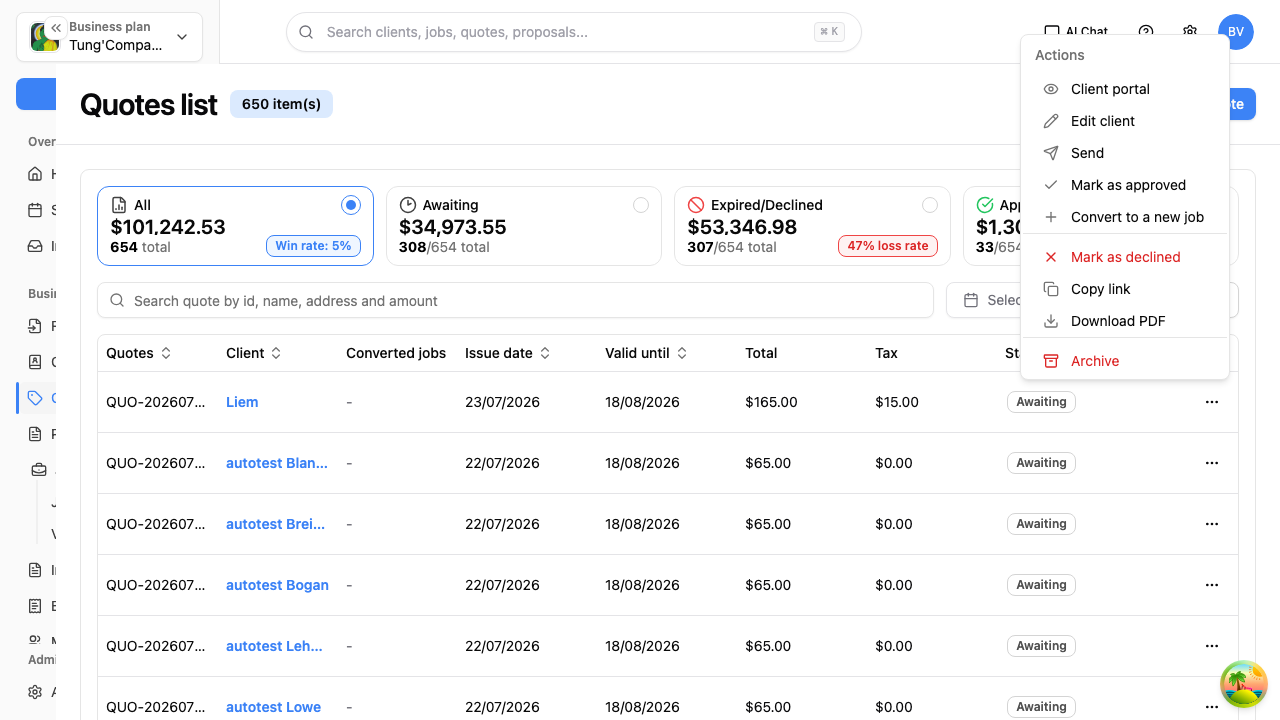Click the 650 item(s) count badge

[281, 104]
